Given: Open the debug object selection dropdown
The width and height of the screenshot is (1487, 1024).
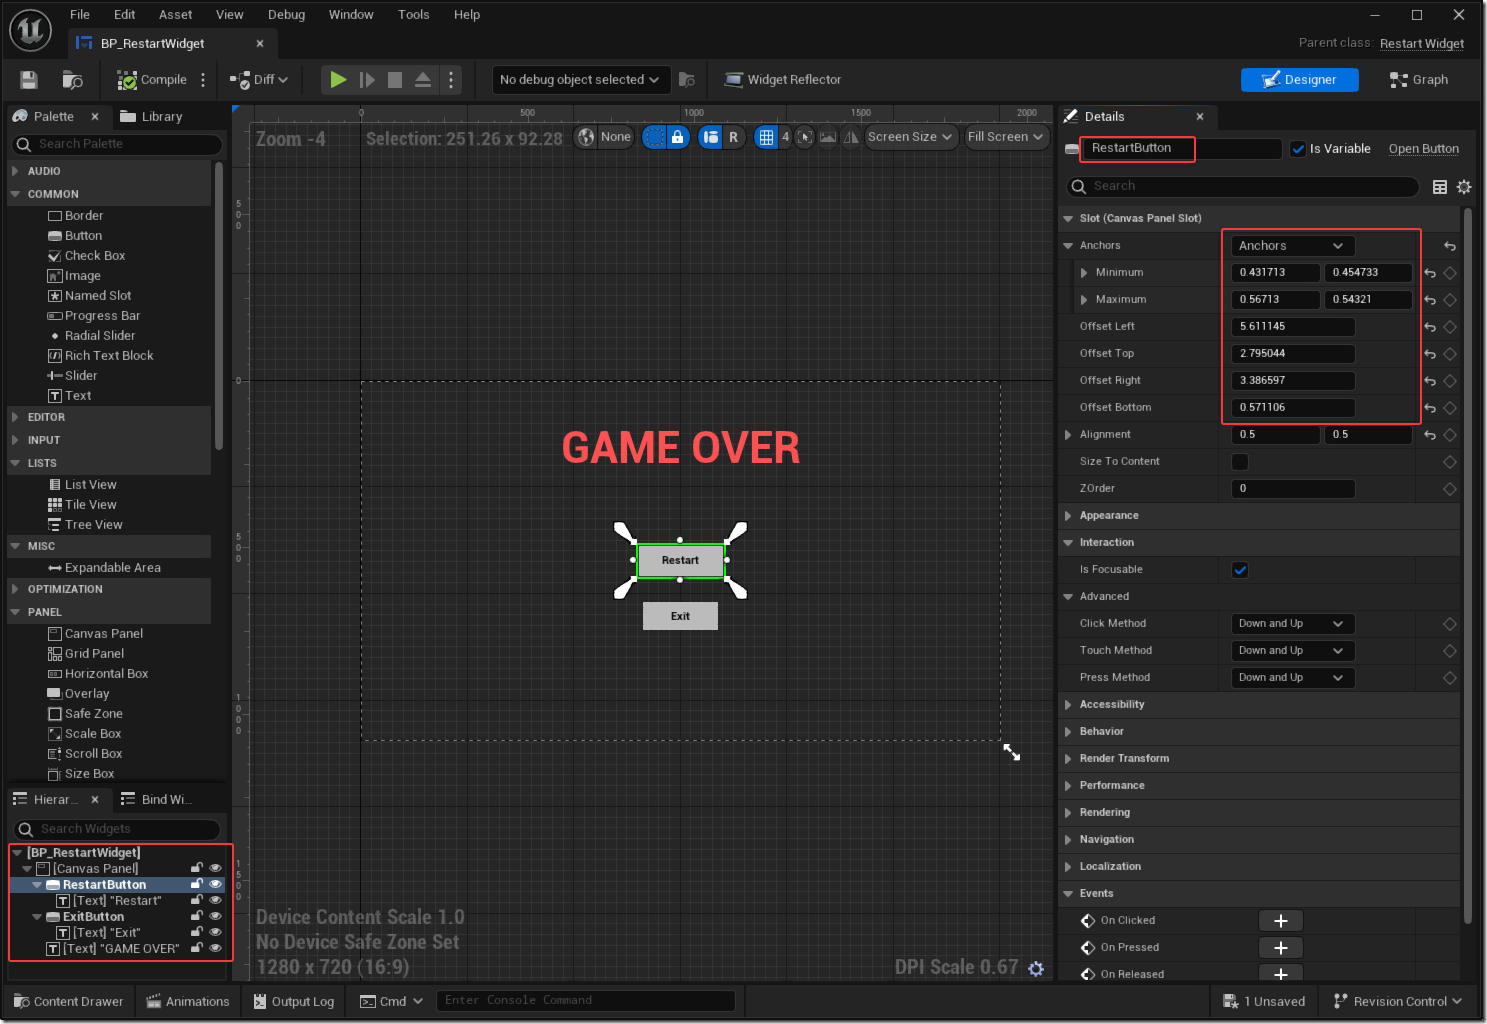Looking at the screenshot, I should (x=580, y=80).
